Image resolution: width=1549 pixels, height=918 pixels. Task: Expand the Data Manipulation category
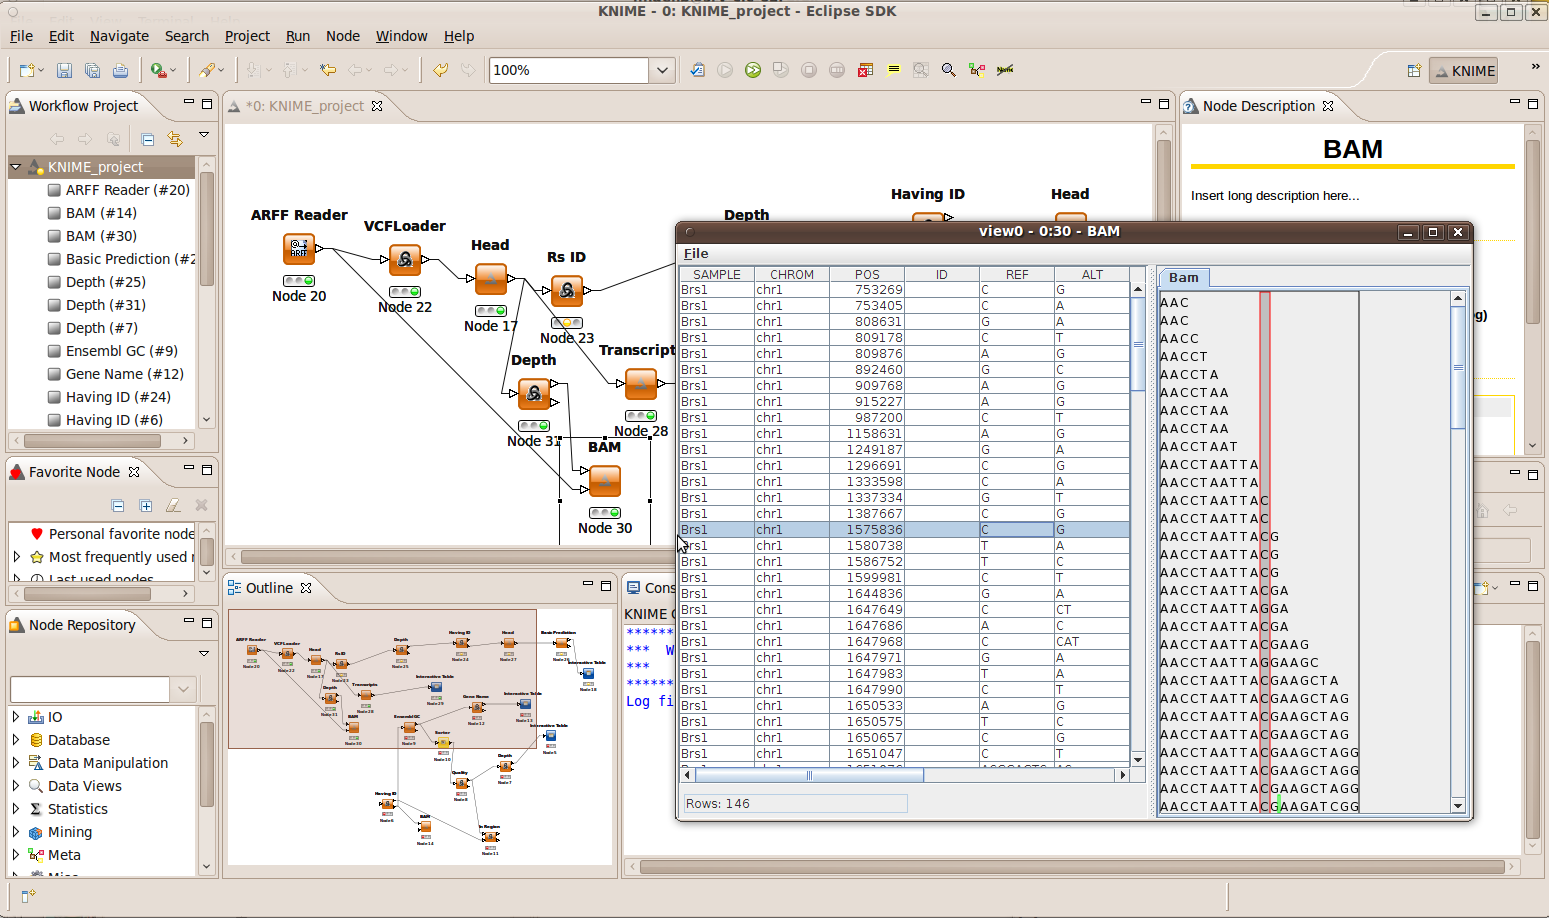(x=16, y=763)
